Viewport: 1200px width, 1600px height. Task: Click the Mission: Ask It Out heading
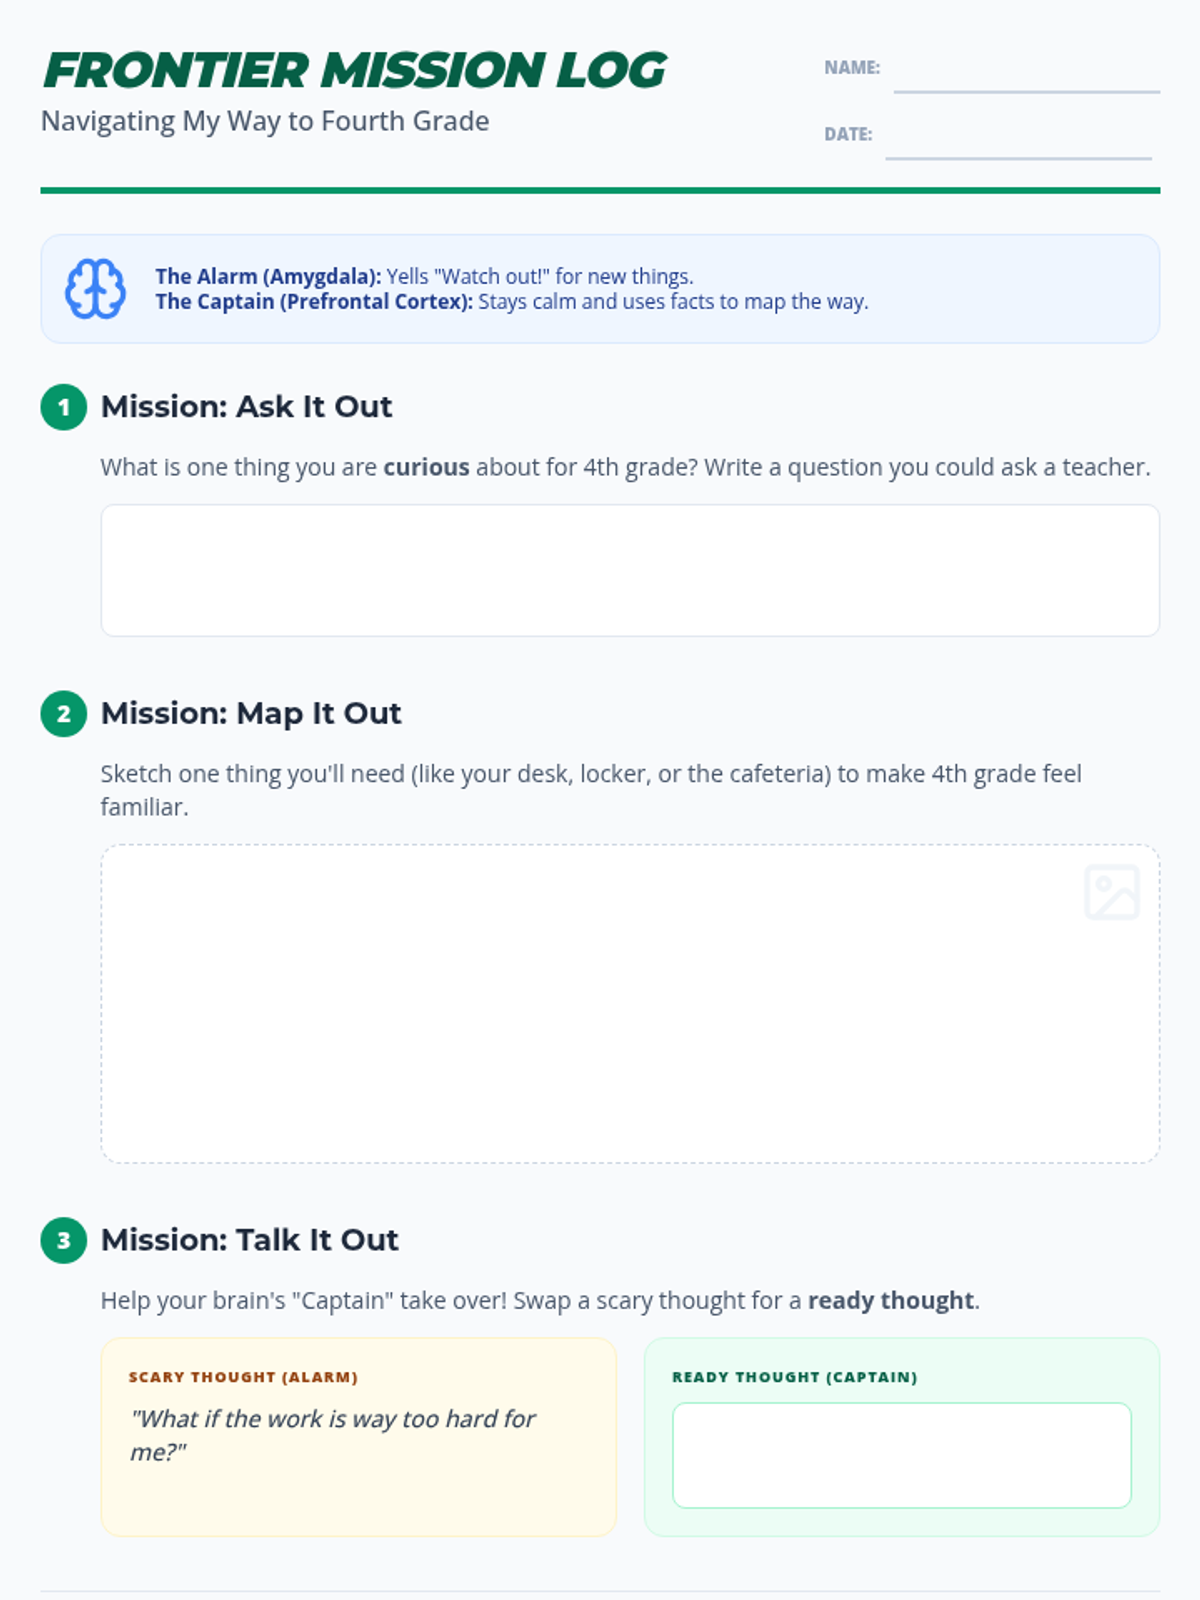[247, 407]
